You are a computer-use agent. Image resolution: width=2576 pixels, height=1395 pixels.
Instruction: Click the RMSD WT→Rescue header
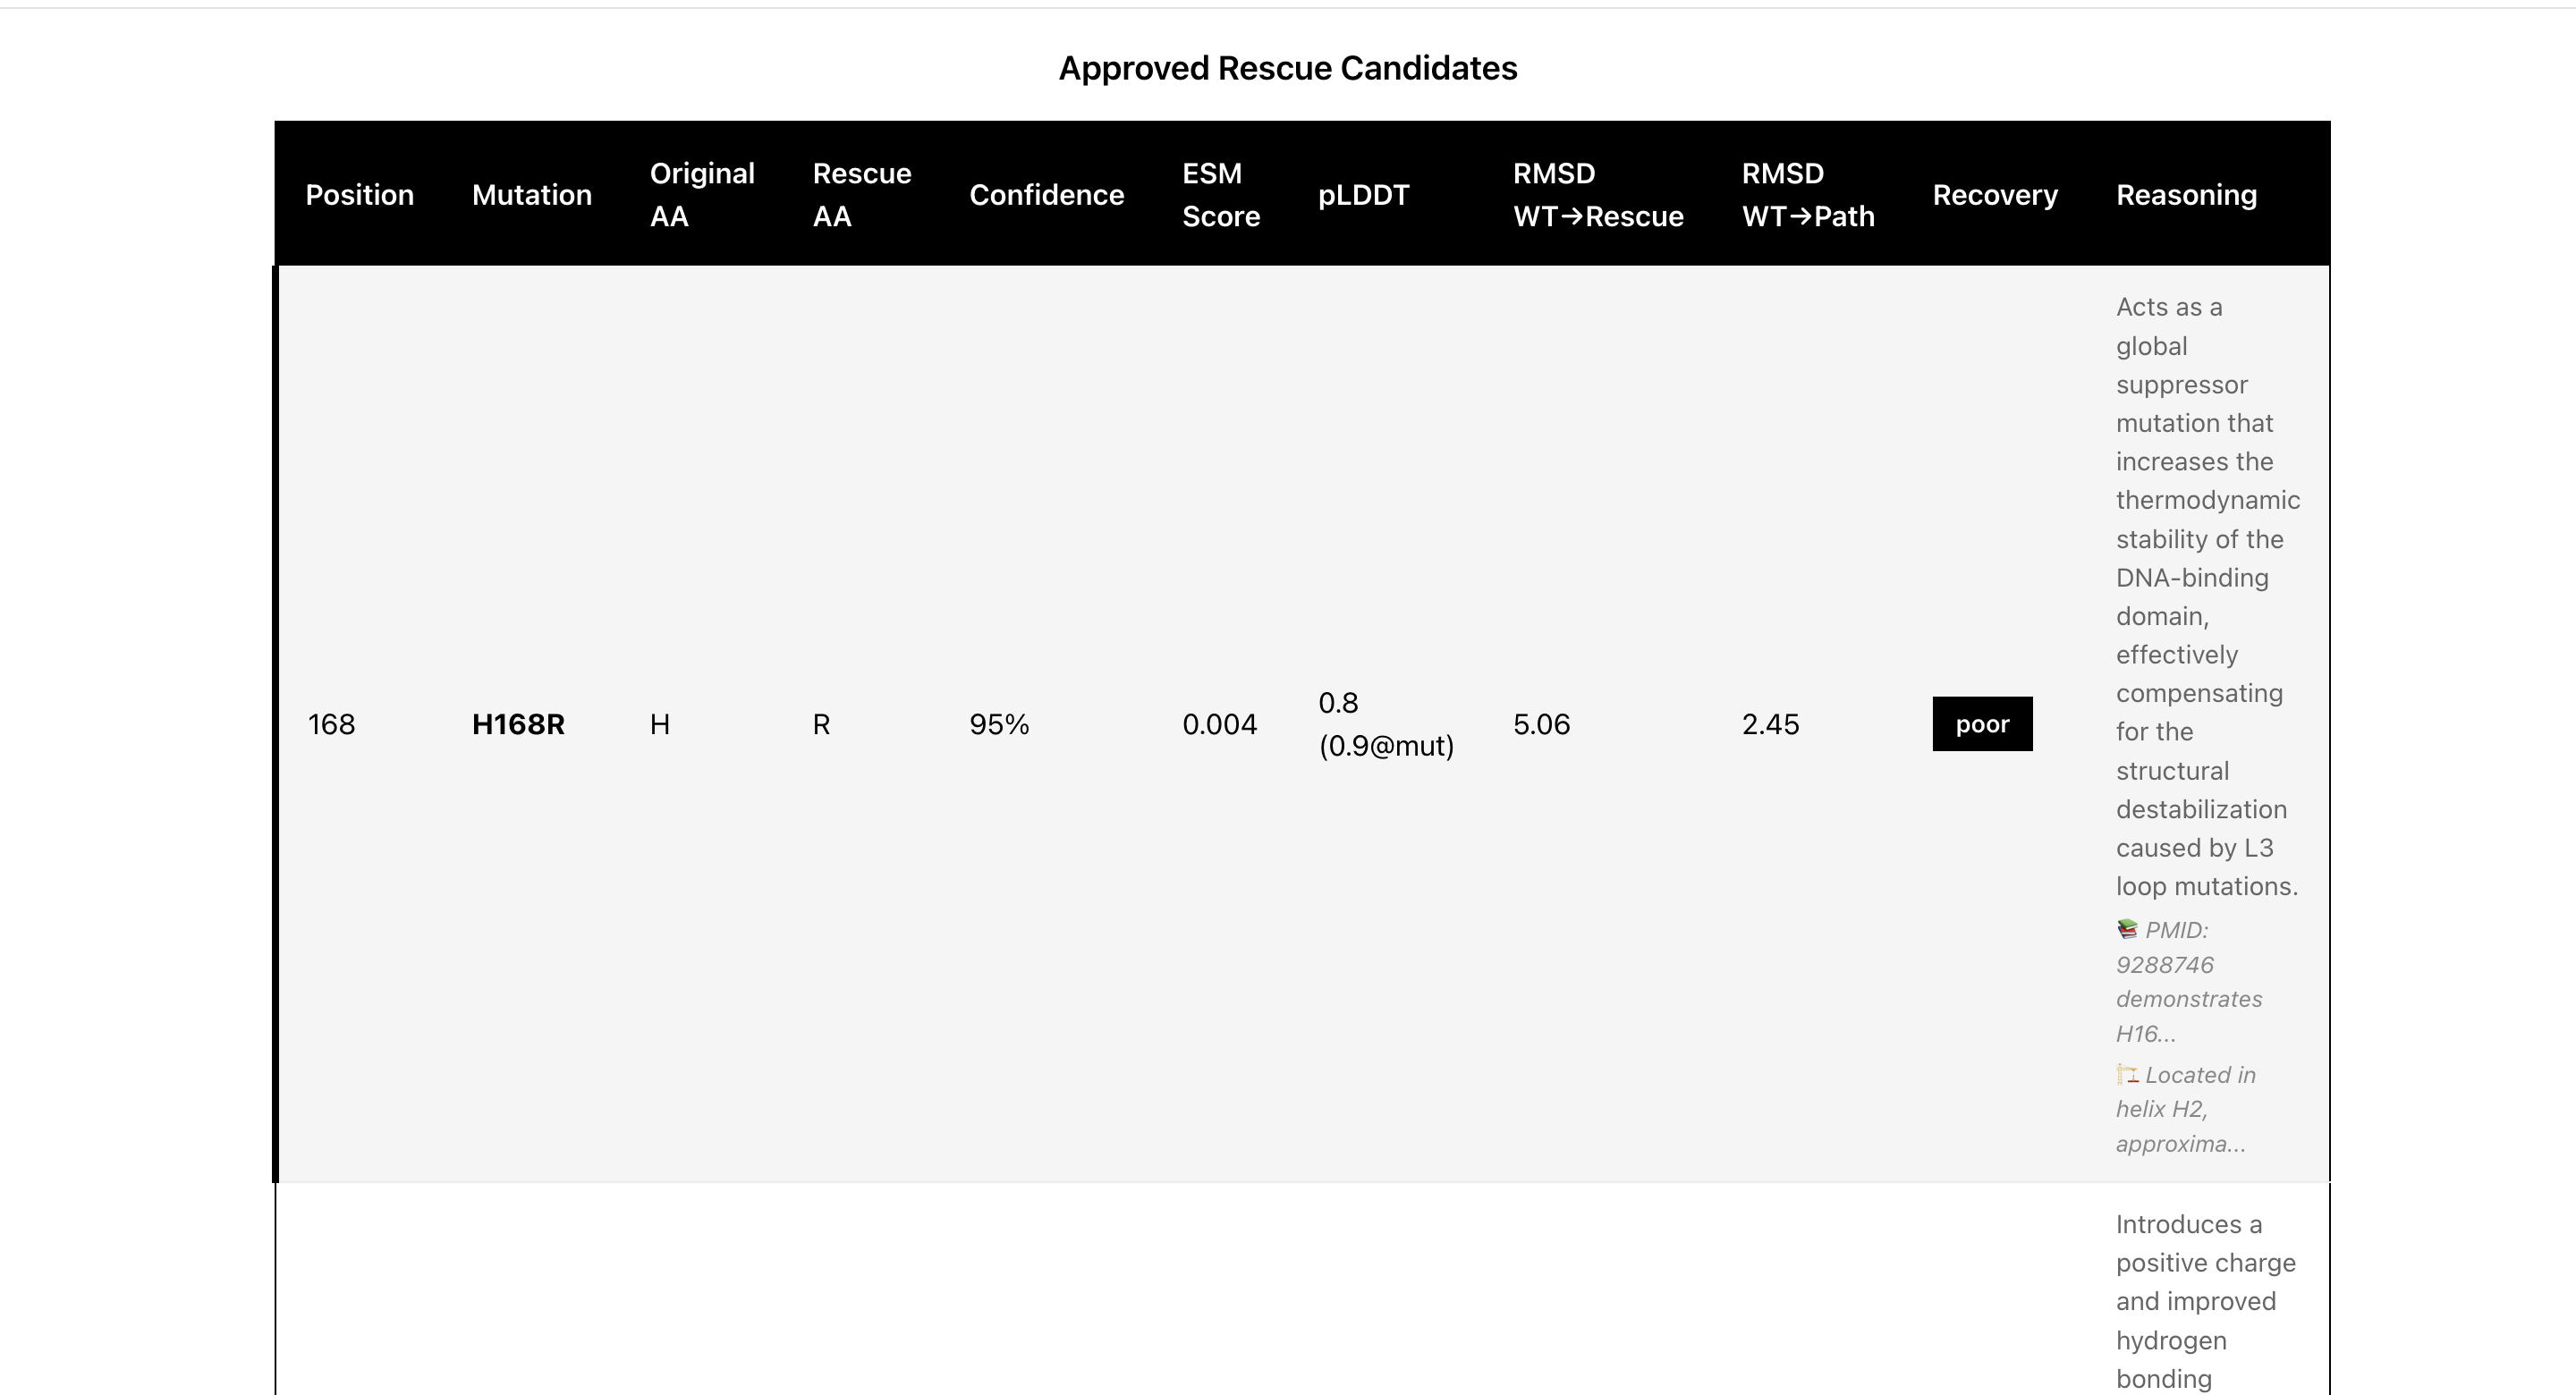point(1597,195)
